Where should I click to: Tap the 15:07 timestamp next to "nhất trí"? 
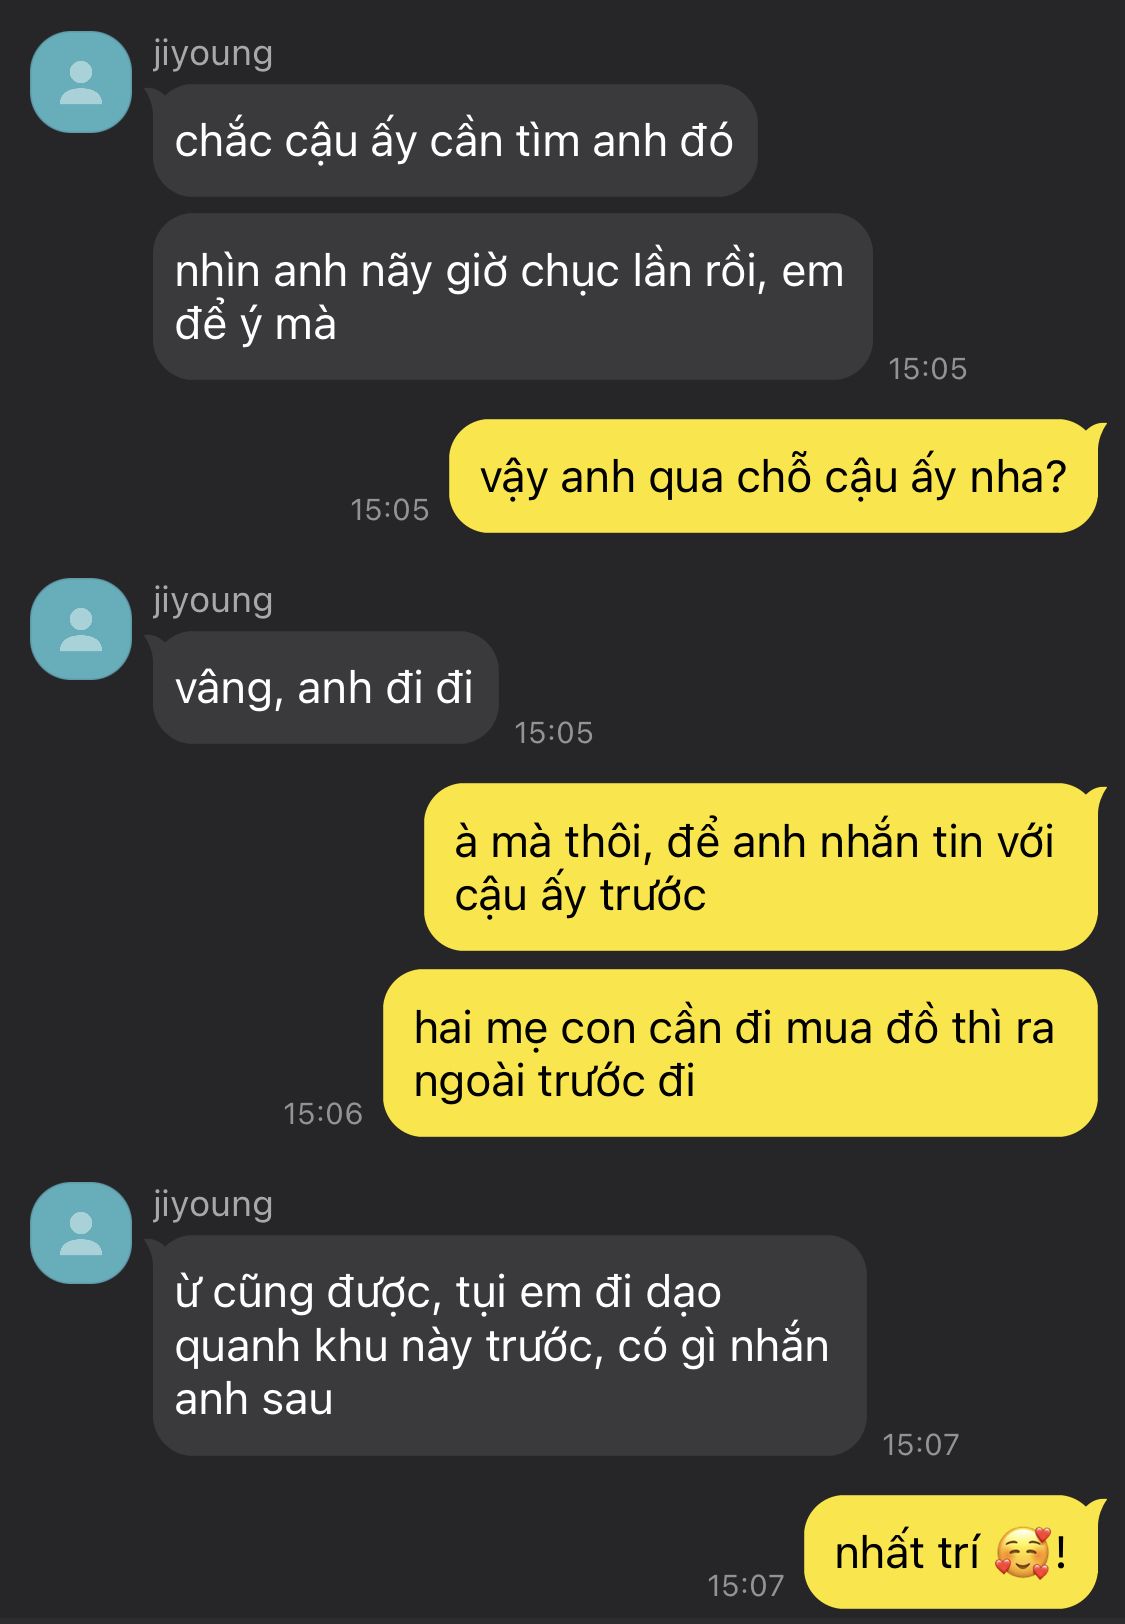tap(746, 1586)
